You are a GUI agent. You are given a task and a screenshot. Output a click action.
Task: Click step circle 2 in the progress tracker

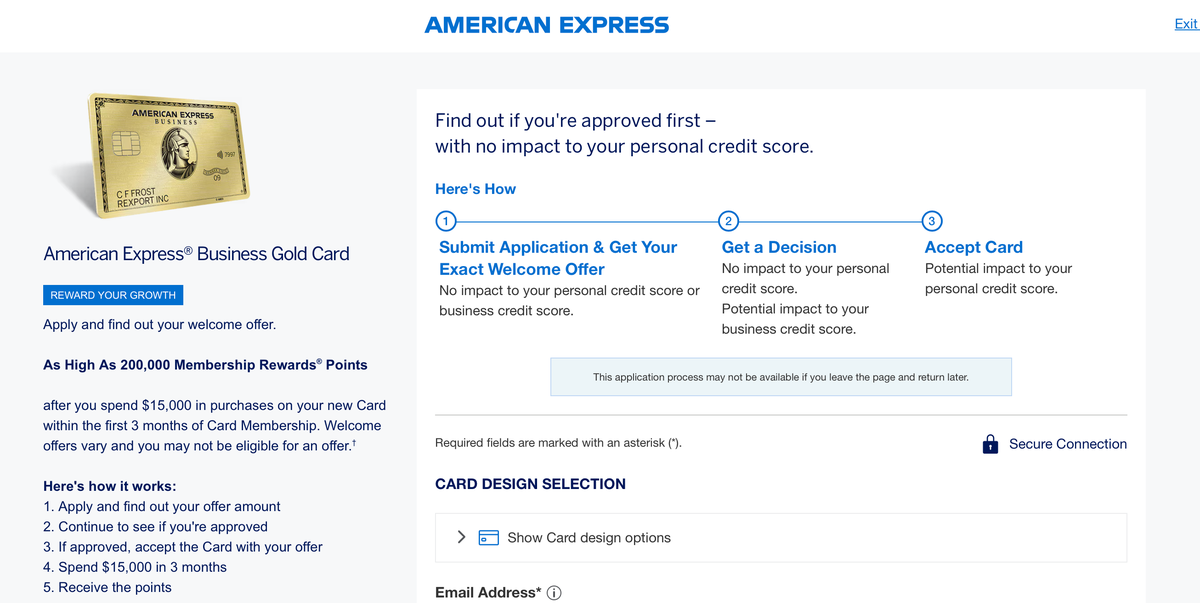729,221
